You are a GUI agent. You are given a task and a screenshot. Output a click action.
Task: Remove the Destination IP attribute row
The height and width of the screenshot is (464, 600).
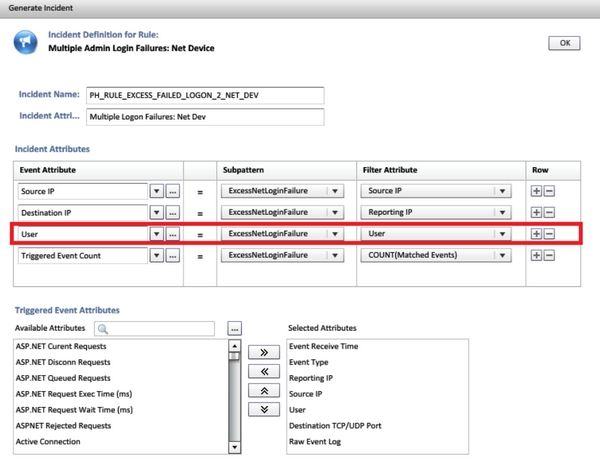point(549,212)
